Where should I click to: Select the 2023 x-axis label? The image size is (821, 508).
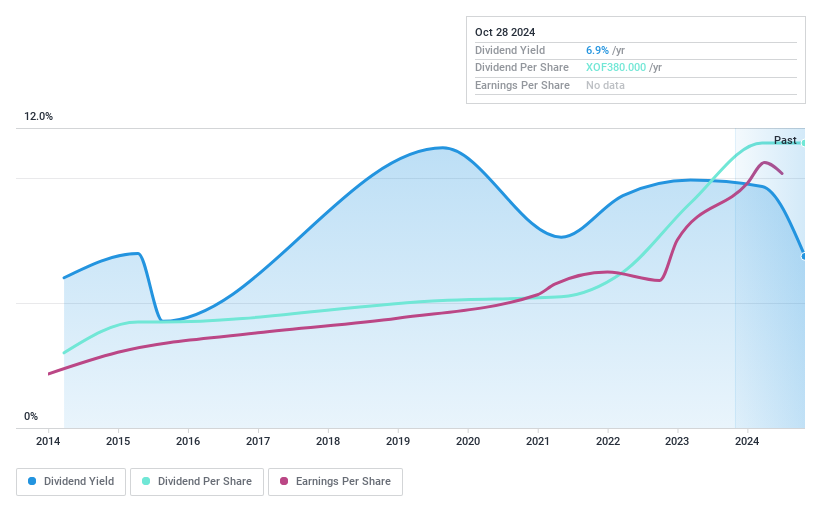[x=677, y=441]
